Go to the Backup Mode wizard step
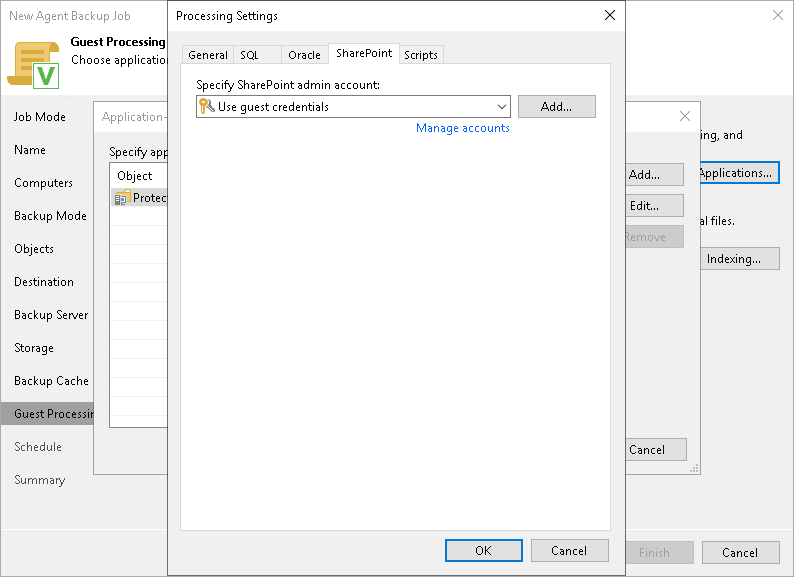The height and width of the screenshot is (577, 794). point(50,216)
